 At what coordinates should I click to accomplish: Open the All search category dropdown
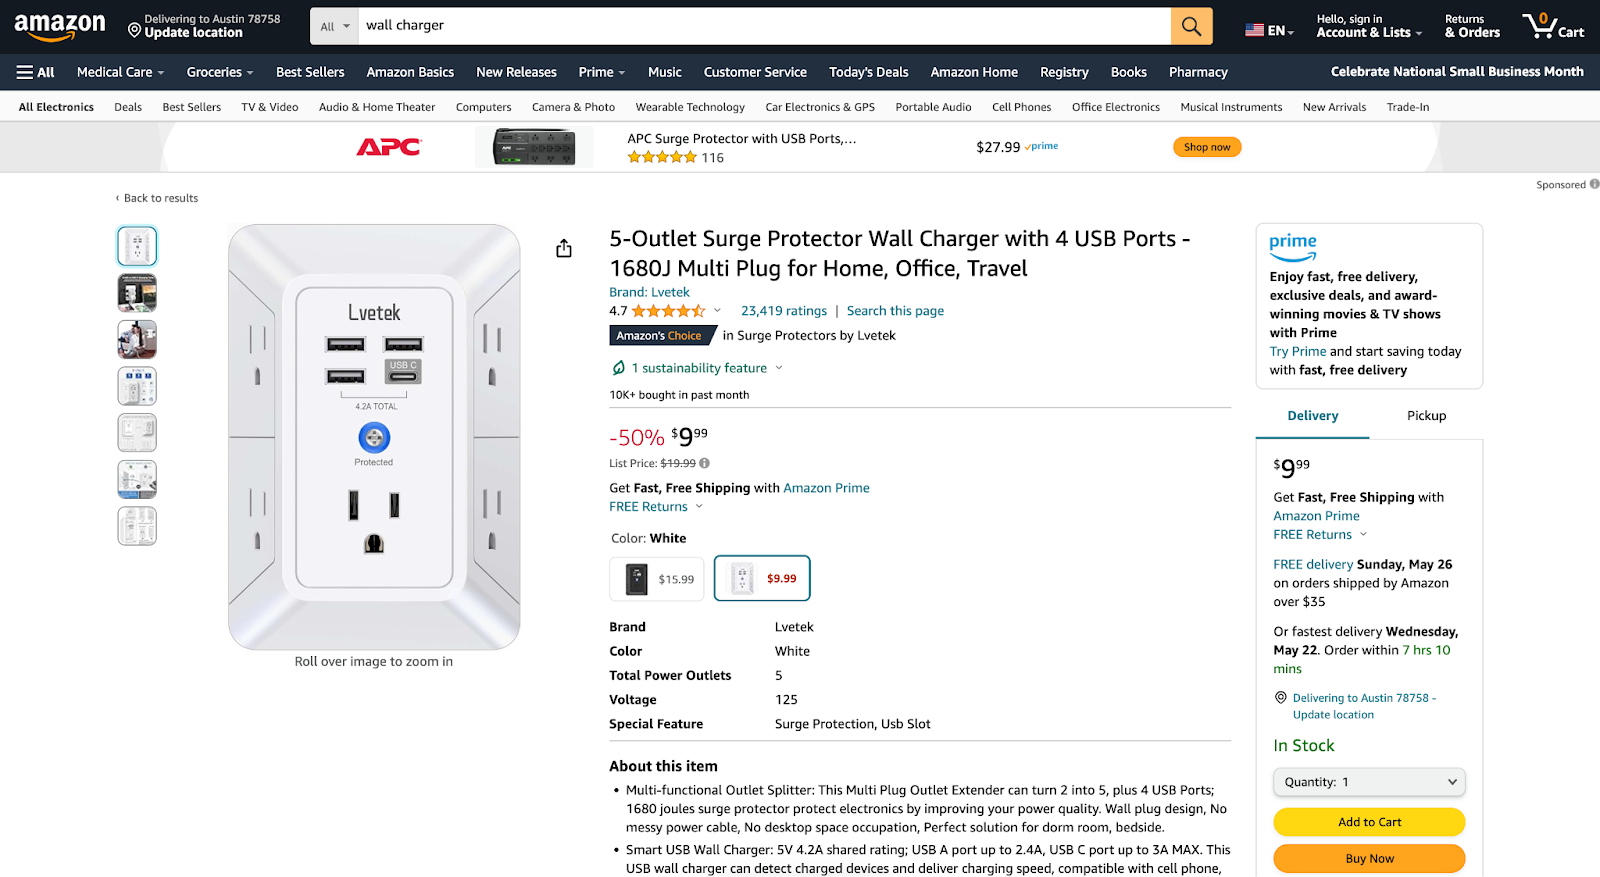(x=334, y=26)
